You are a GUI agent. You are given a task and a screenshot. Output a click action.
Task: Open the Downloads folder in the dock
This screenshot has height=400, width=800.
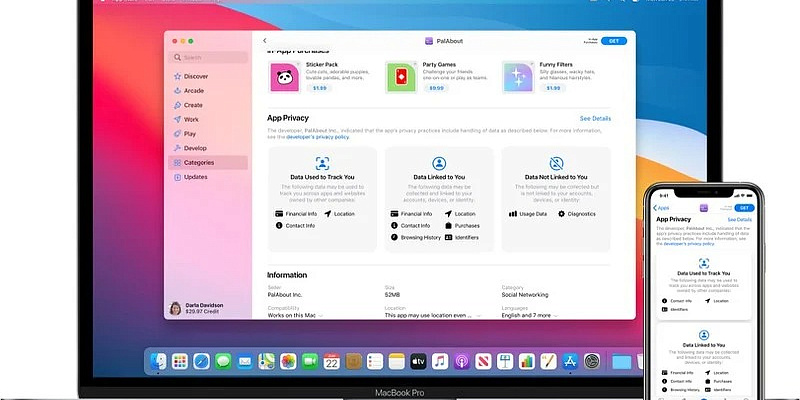tap(621, 362)
